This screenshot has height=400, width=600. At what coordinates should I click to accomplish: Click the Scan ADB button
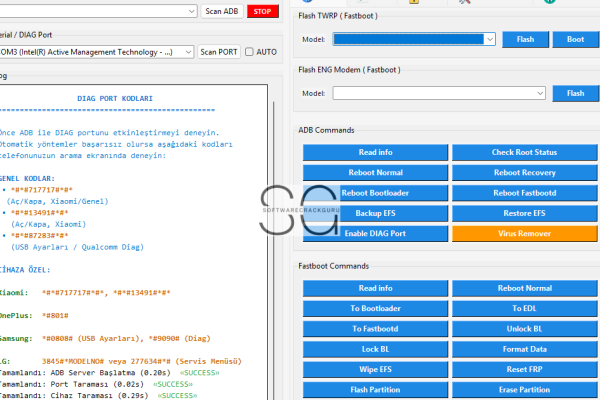pos(222,11)
